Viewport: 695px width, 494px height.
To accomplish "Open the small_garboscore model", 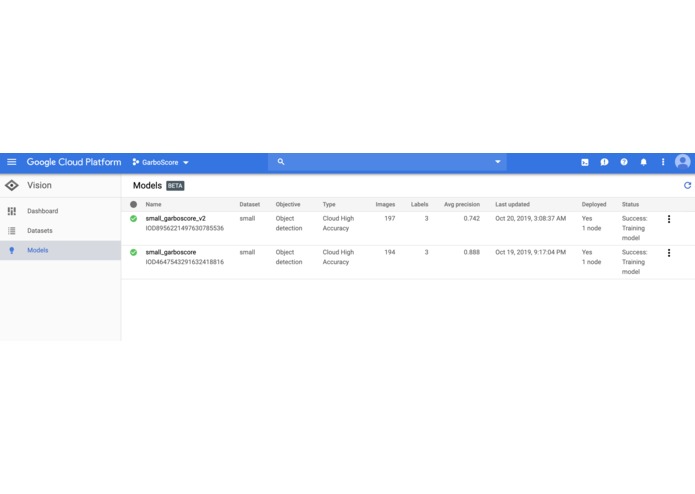I will 171,252.
